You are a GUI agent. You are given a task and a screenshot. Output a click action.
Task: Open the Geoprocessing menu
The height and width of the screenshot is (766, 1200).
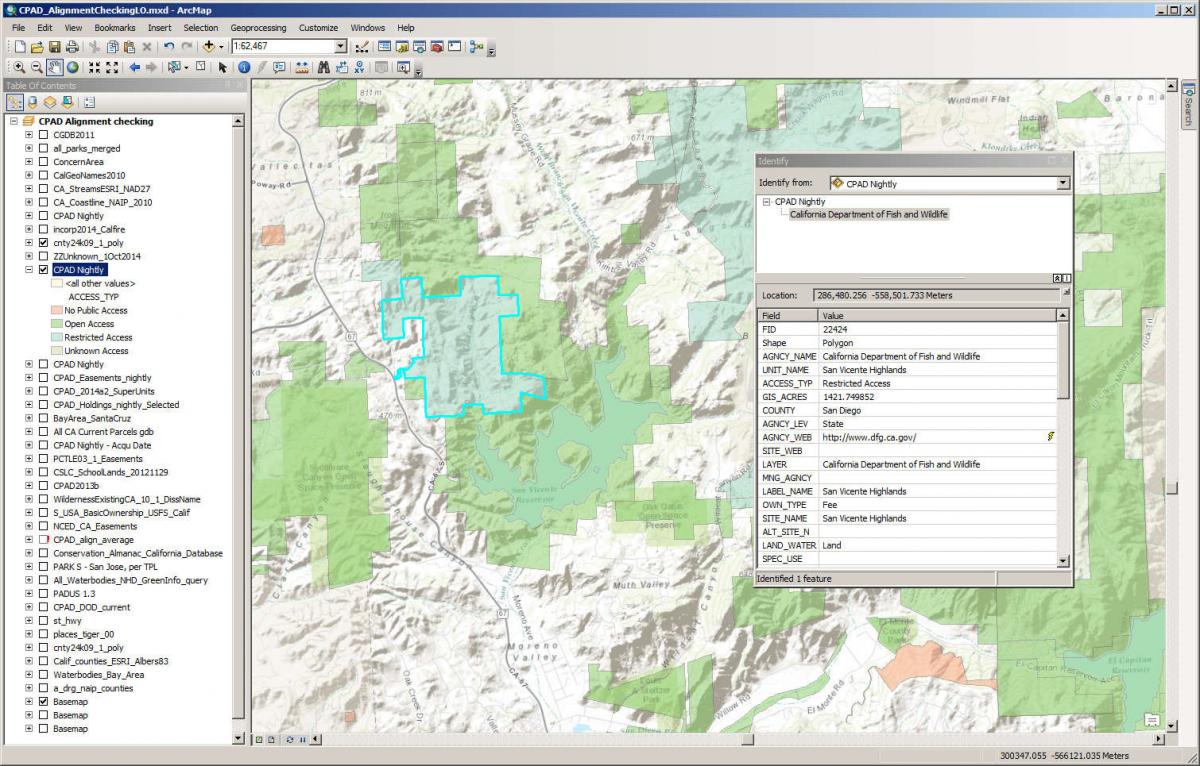click(x=259, y=28)
